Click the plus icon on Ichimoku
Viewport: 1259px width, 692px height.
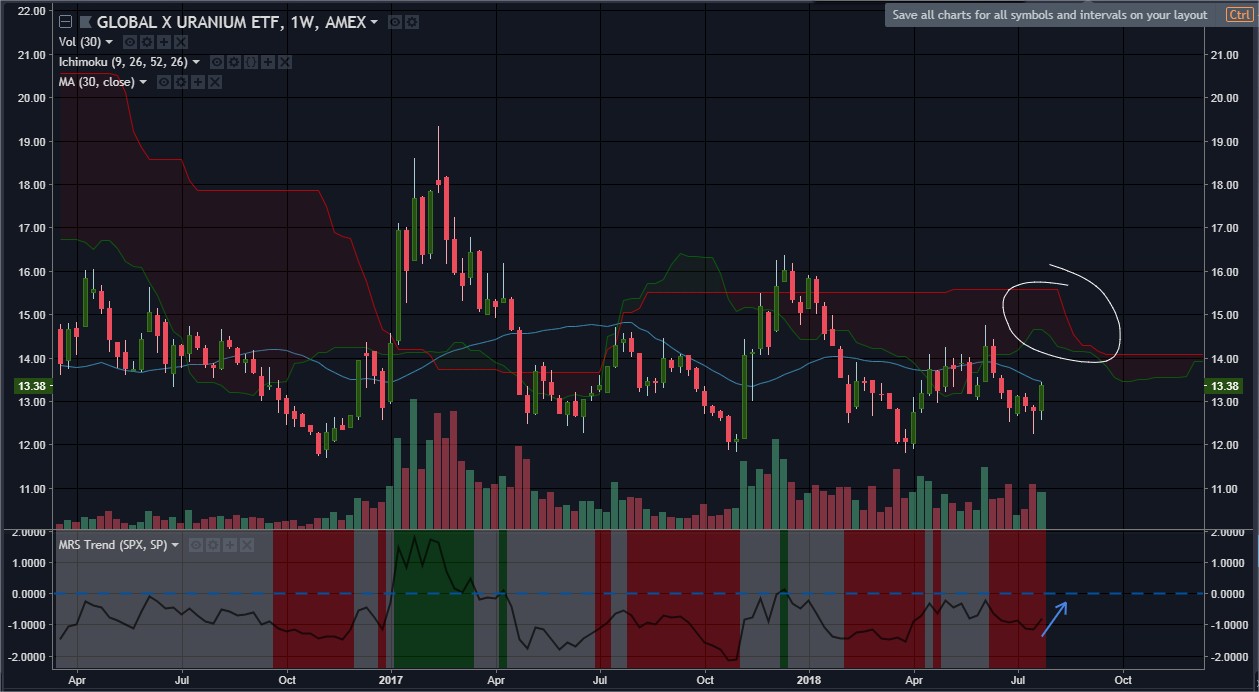(267, 62)
